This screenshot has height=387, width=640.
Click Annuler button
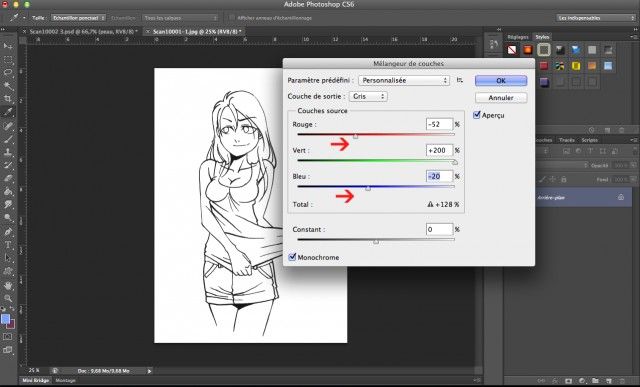[x=501, y=98]
